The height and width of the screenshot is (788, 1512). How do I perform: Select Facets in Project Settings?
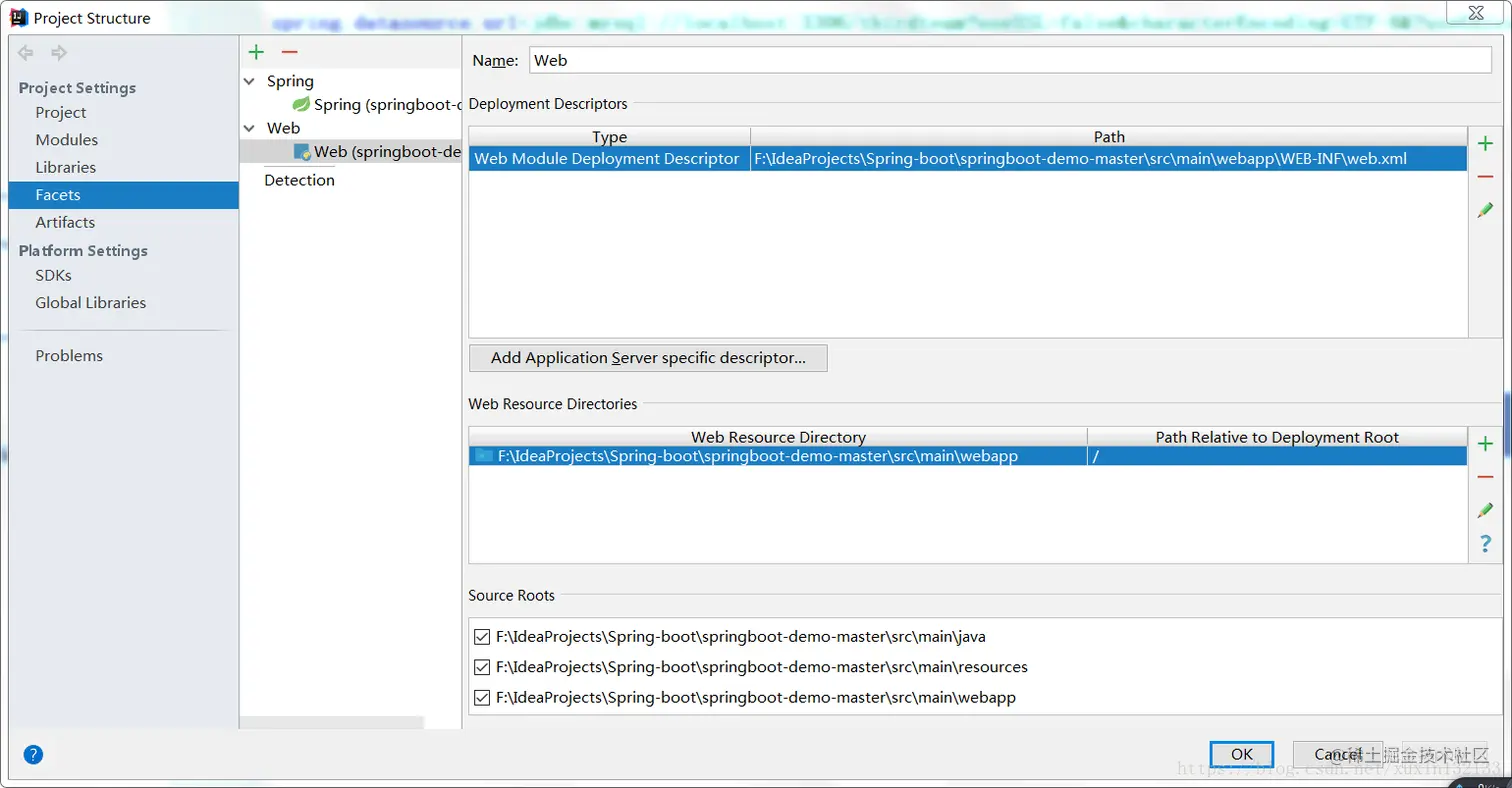tap(124, 195)
